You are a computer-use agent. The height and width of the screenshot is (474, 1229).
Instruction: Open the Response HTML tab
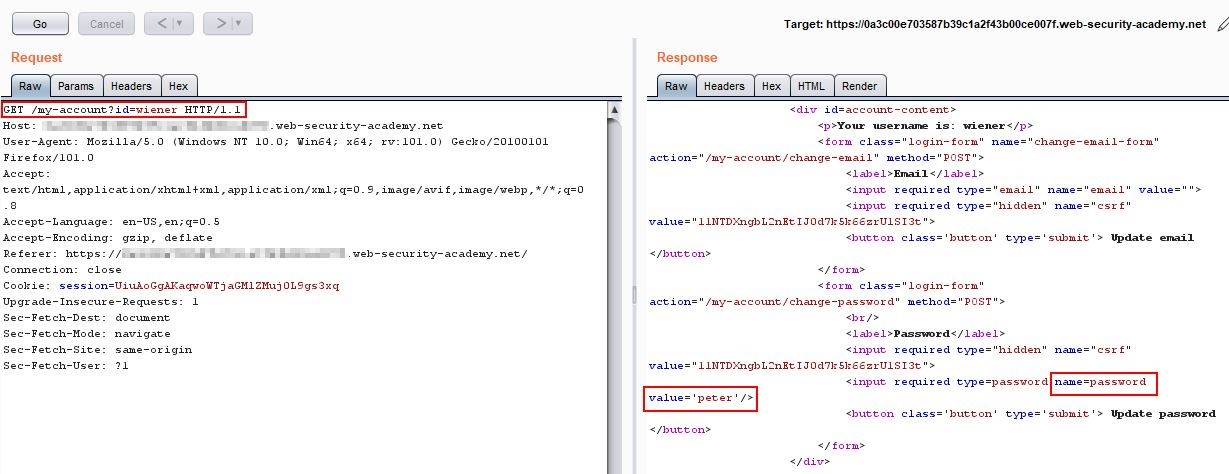pos(811,86)
